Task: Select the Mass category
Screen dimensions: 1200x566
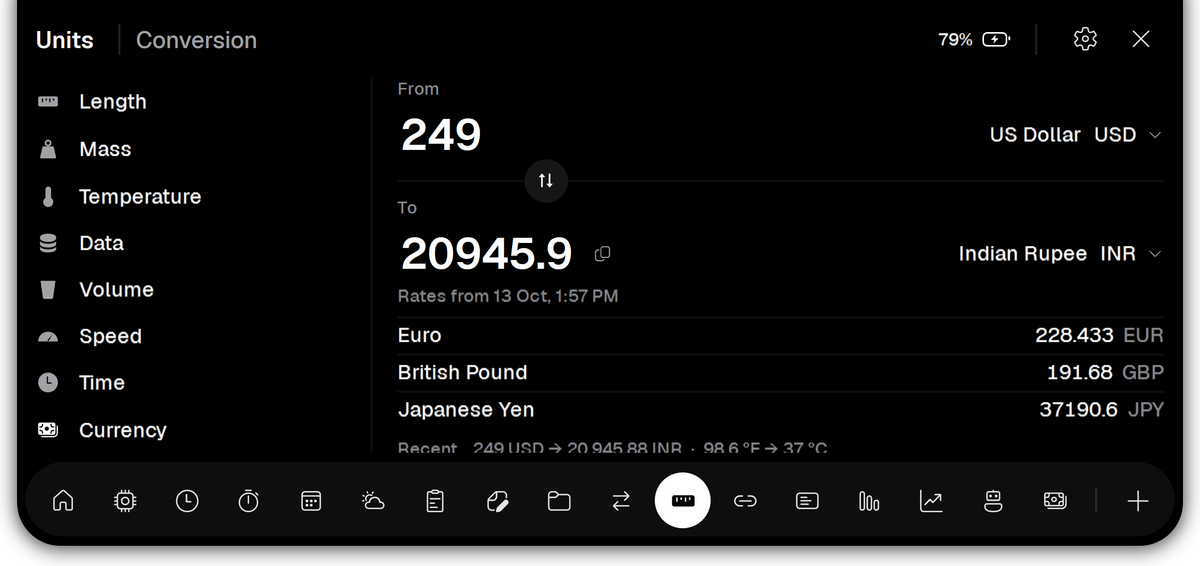Action: 85,149
